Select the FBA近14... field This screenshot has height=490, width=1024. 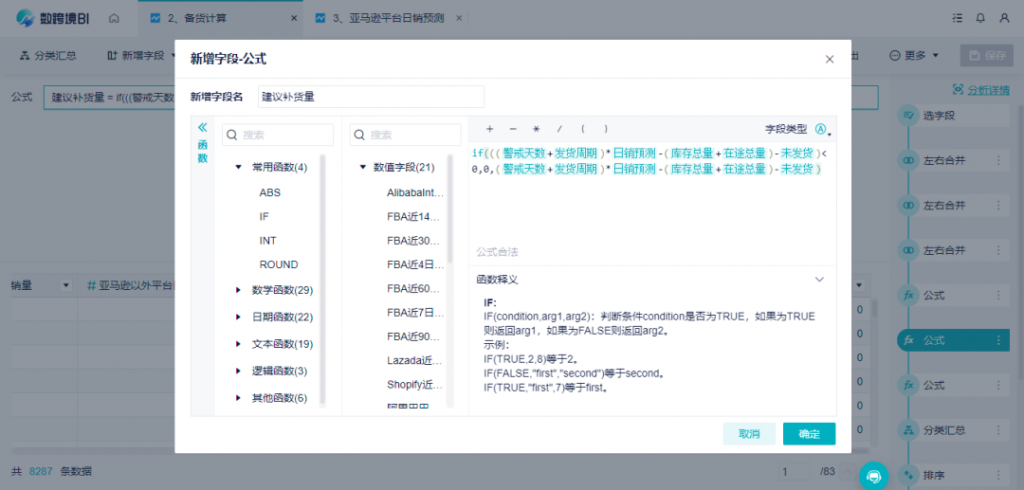[413, 216]
